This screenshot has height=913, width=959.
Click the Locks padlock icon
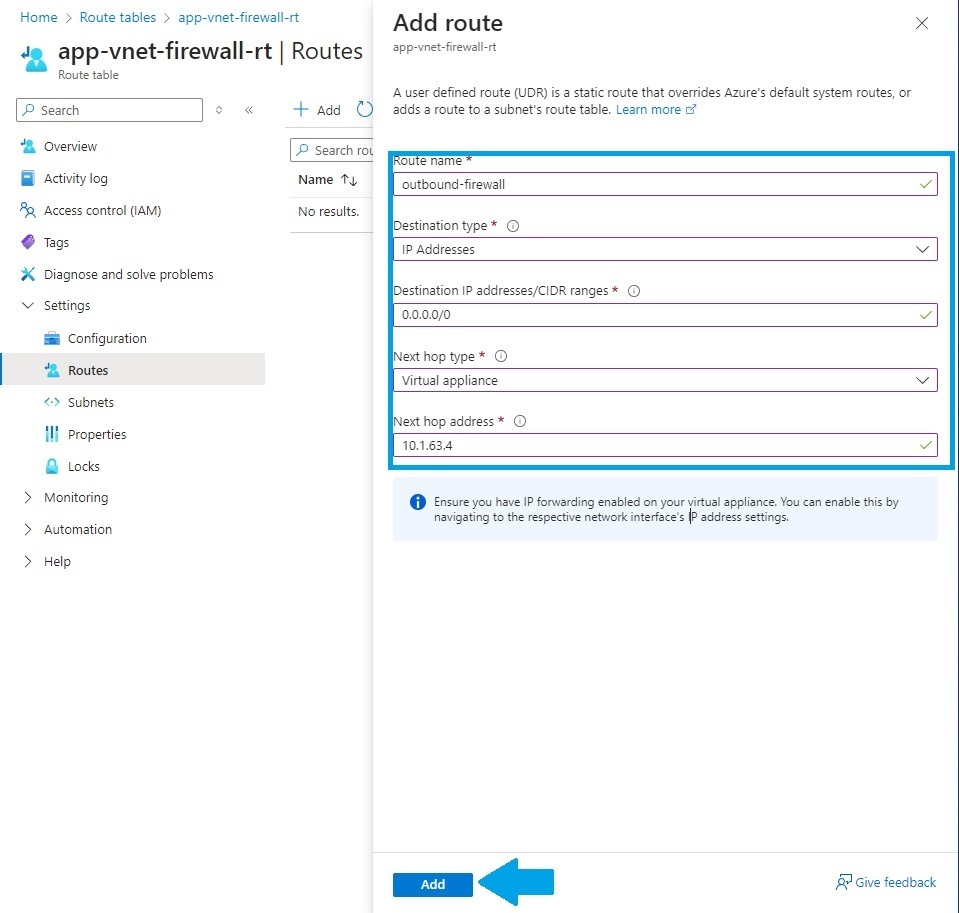point(52,466)
